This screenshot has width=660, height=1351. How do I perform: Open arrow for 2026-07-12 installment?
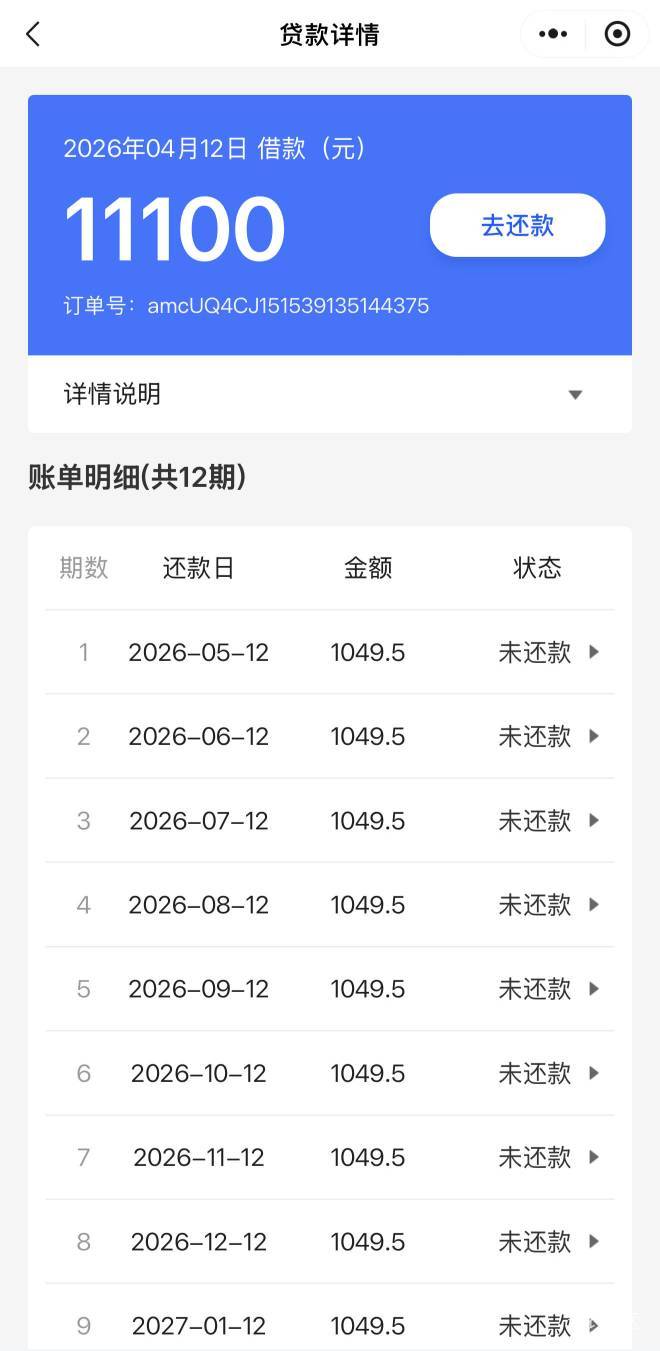pyautogui.click(x=594, y=820)
